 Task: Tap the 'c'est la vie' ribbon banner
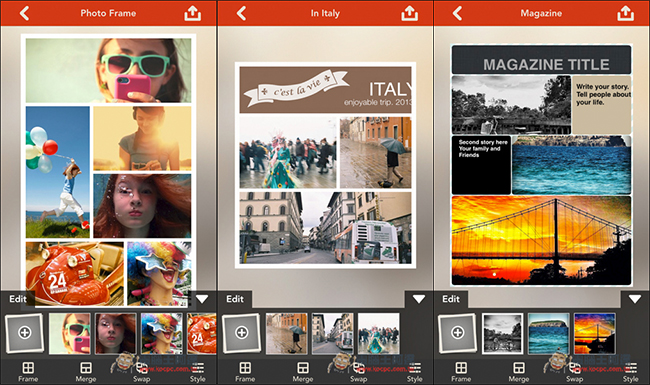click(x=296, y=88)
